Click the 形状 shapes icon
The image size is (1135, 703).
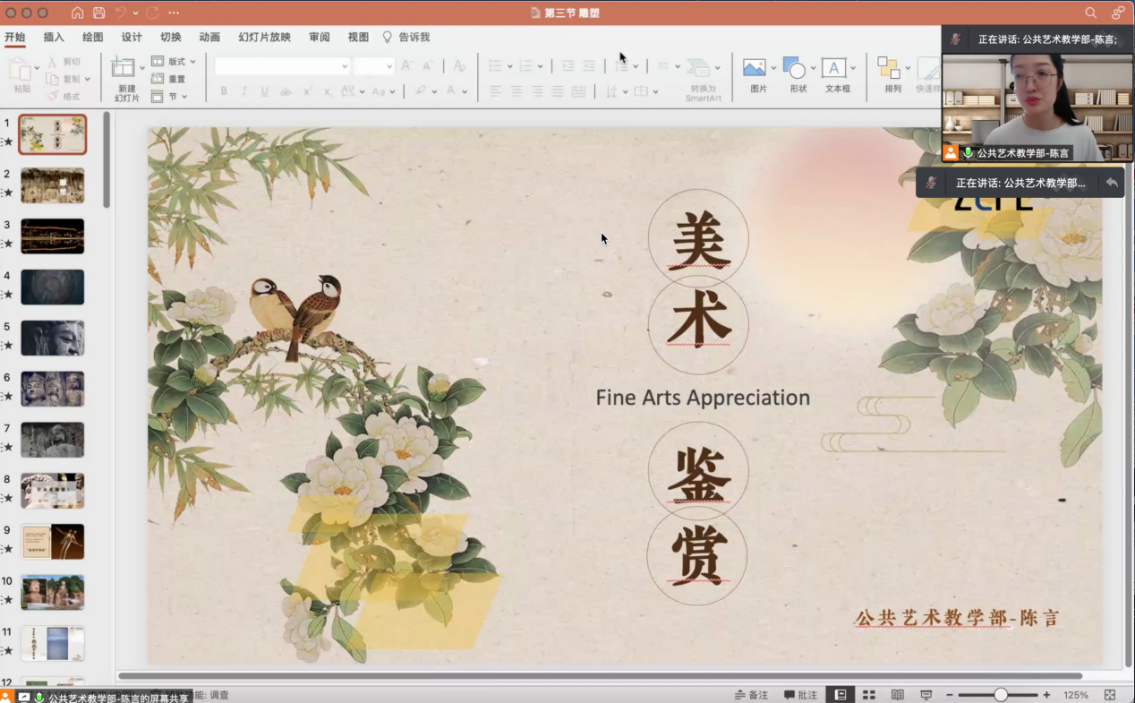[795, 69]
